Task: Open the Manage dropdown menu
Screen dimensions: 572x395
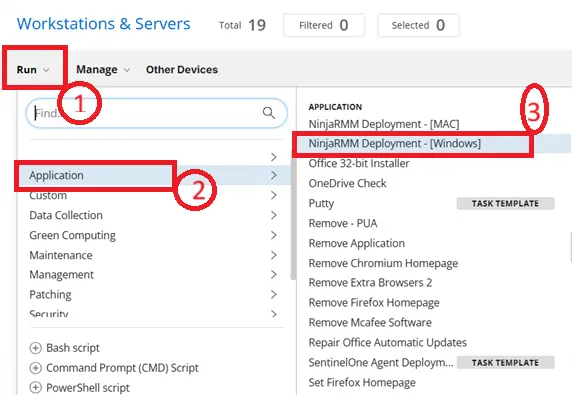Action: (x=103, y=69)
